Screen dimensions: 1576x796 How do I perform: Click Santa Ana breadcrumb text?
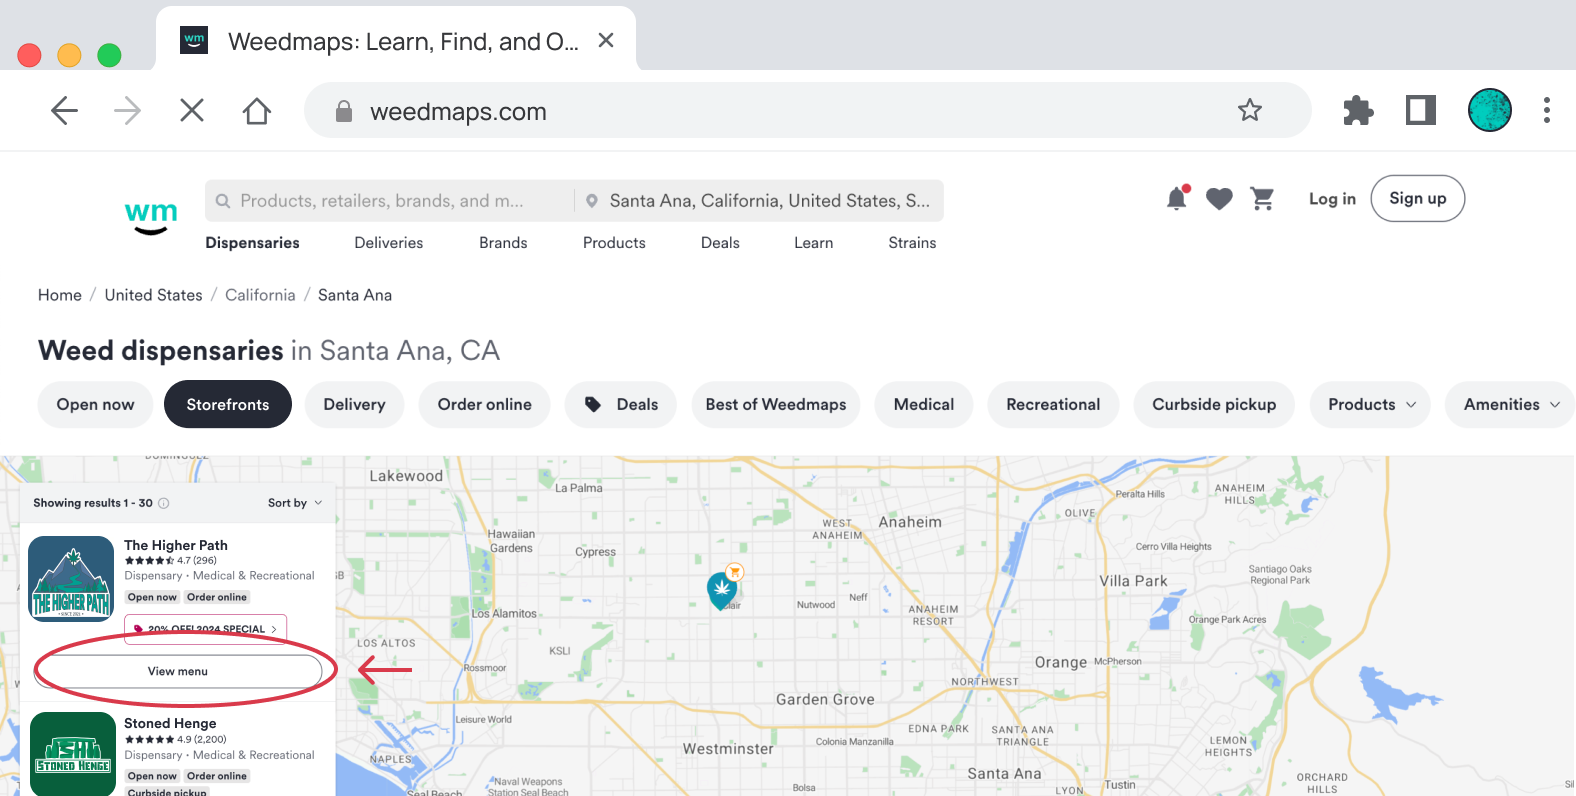coord(355,295)
